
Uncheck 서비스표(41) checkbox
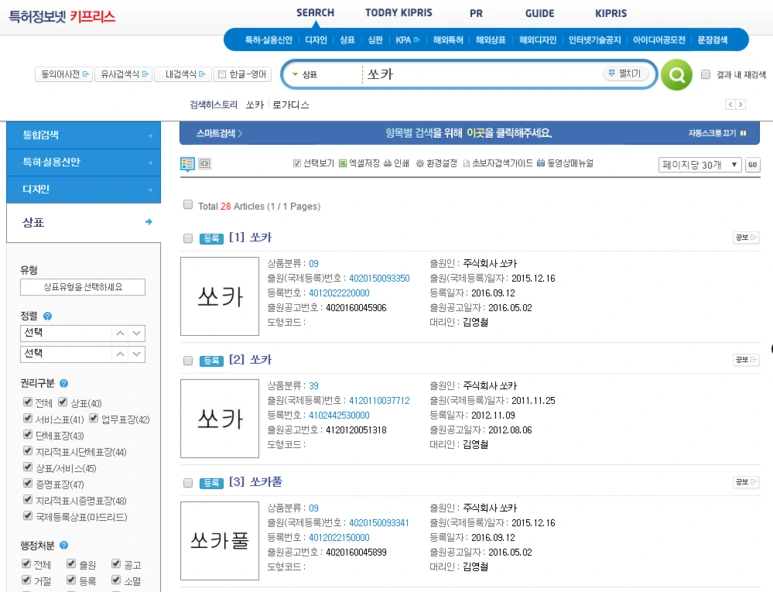tap(28, 418)
